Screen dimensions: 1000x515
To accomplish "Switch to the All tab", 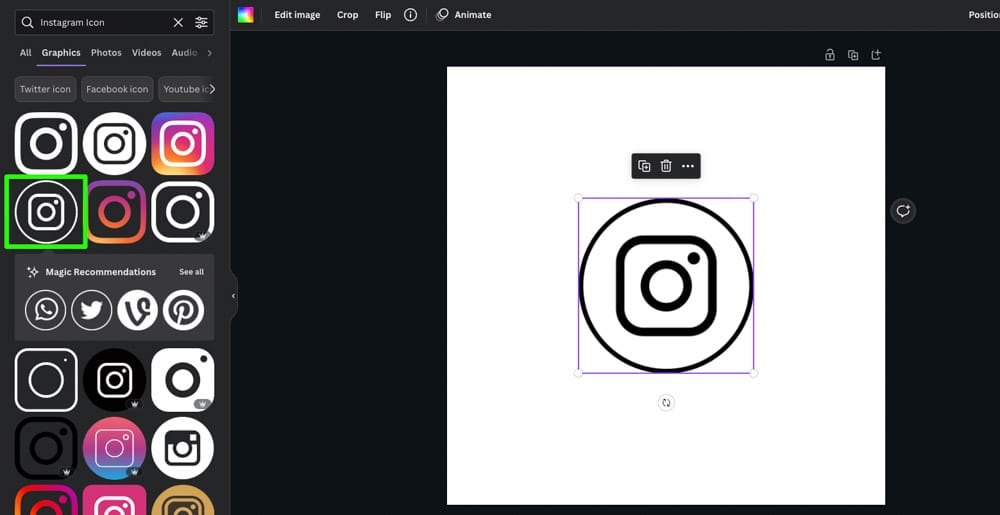I will click(x=26, y=53).
